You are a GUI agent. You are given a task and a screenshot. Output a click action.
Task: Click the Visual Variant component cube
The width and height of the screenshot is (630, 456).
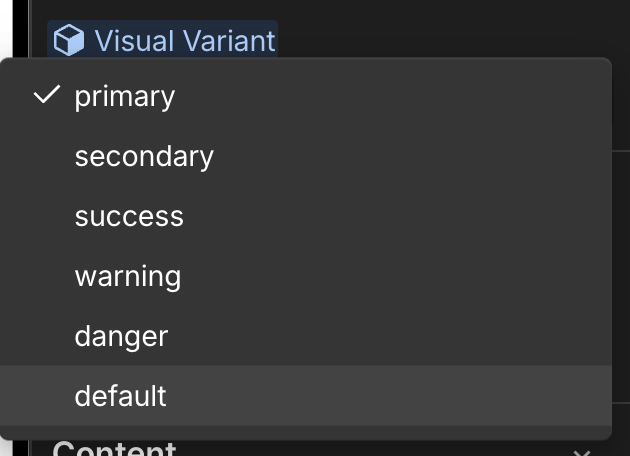click(69, 41)
